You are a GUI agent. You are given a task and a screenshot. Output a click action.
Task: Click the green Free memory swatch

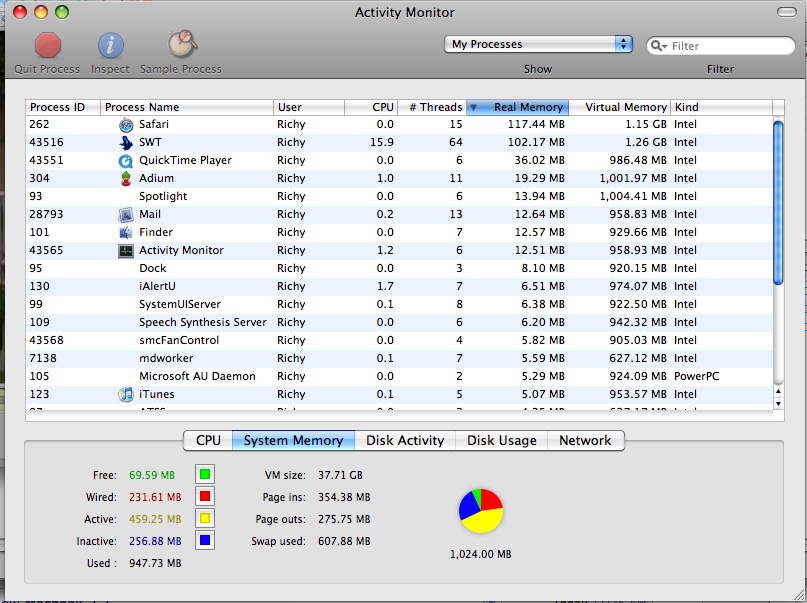pyautogui.click(x=205, y=474)
